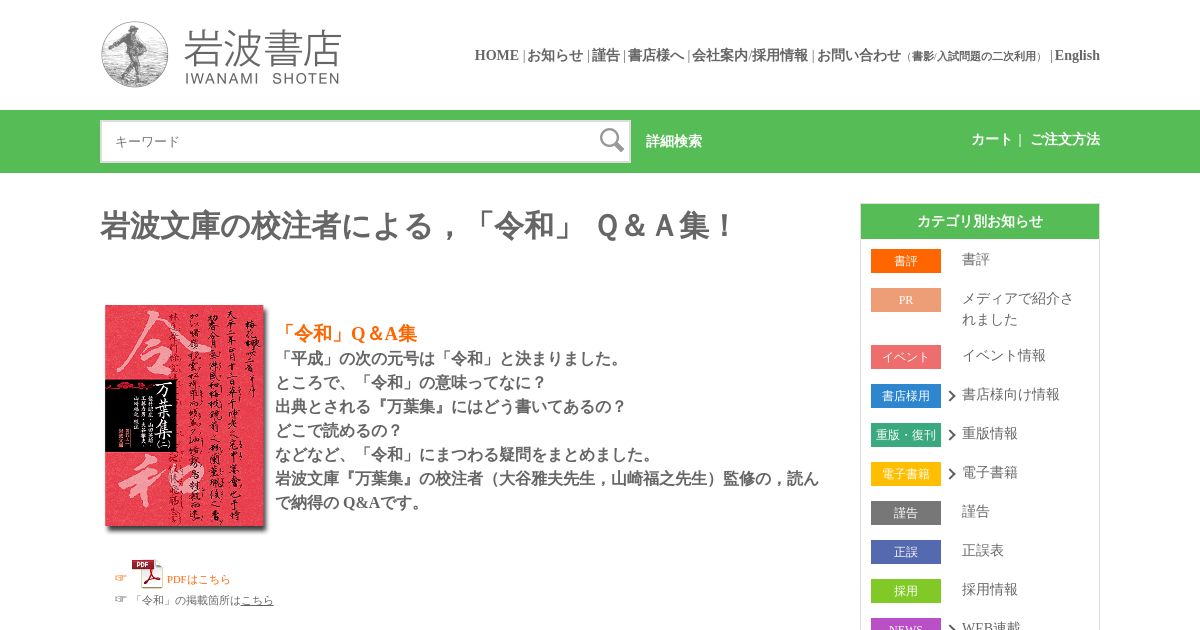Screen dimensions: 1200x630
Task: Click the blue 正誤 badge
Action: [x=906, y=552]
